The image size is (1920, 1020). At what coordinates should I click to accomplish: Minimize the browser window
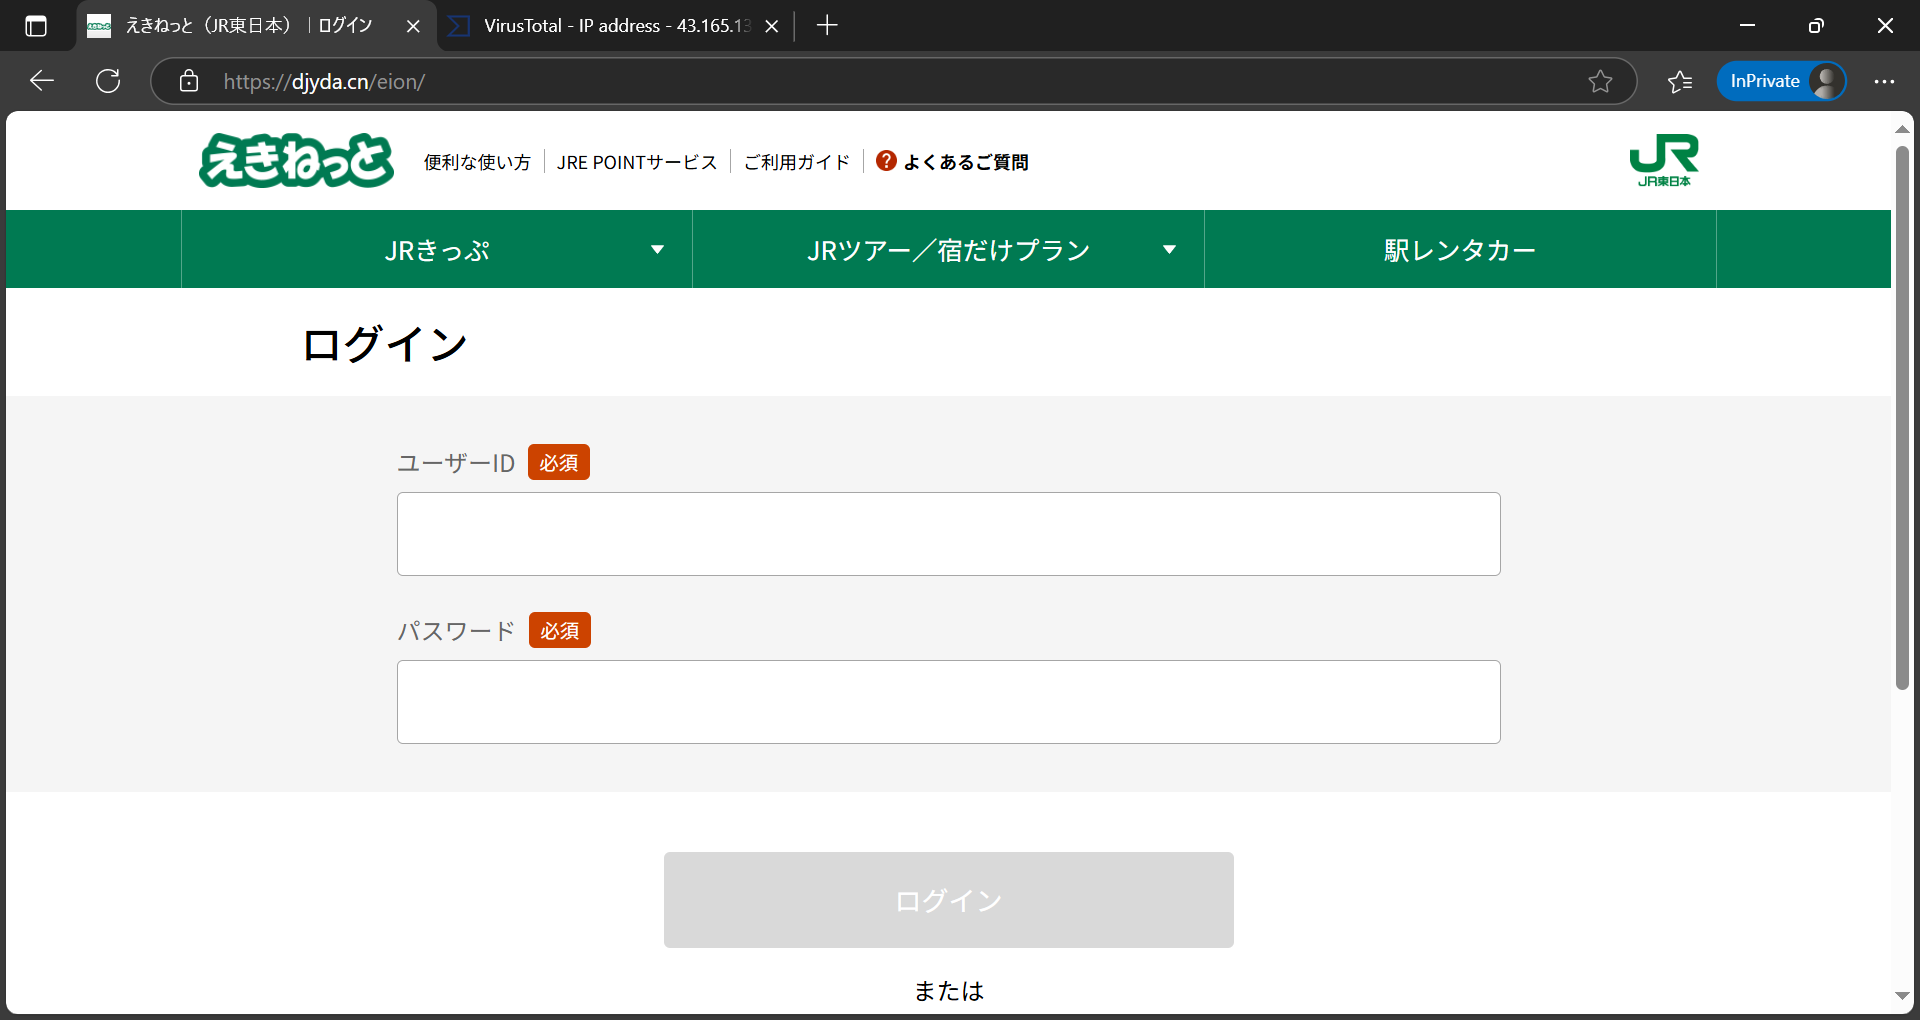pyautogui.click(x=1747, y=26)
